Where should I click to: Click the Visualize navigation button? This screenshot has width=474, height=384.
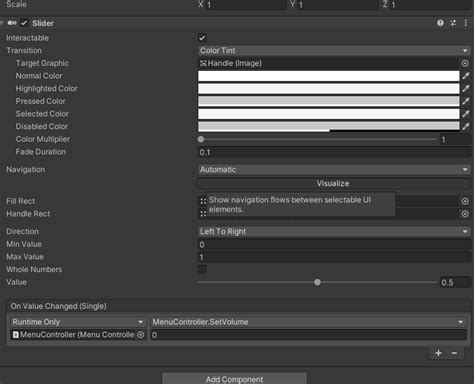(334, 183)
